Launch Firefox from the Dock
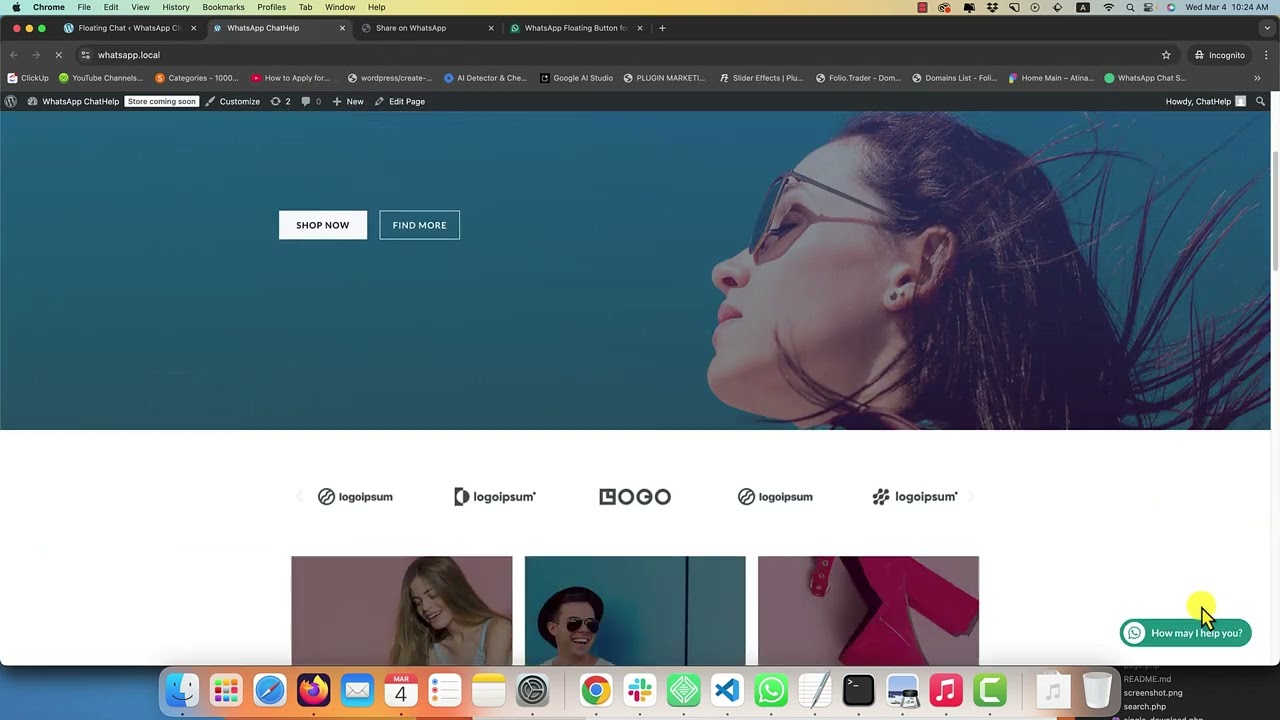 pos(314,690)
